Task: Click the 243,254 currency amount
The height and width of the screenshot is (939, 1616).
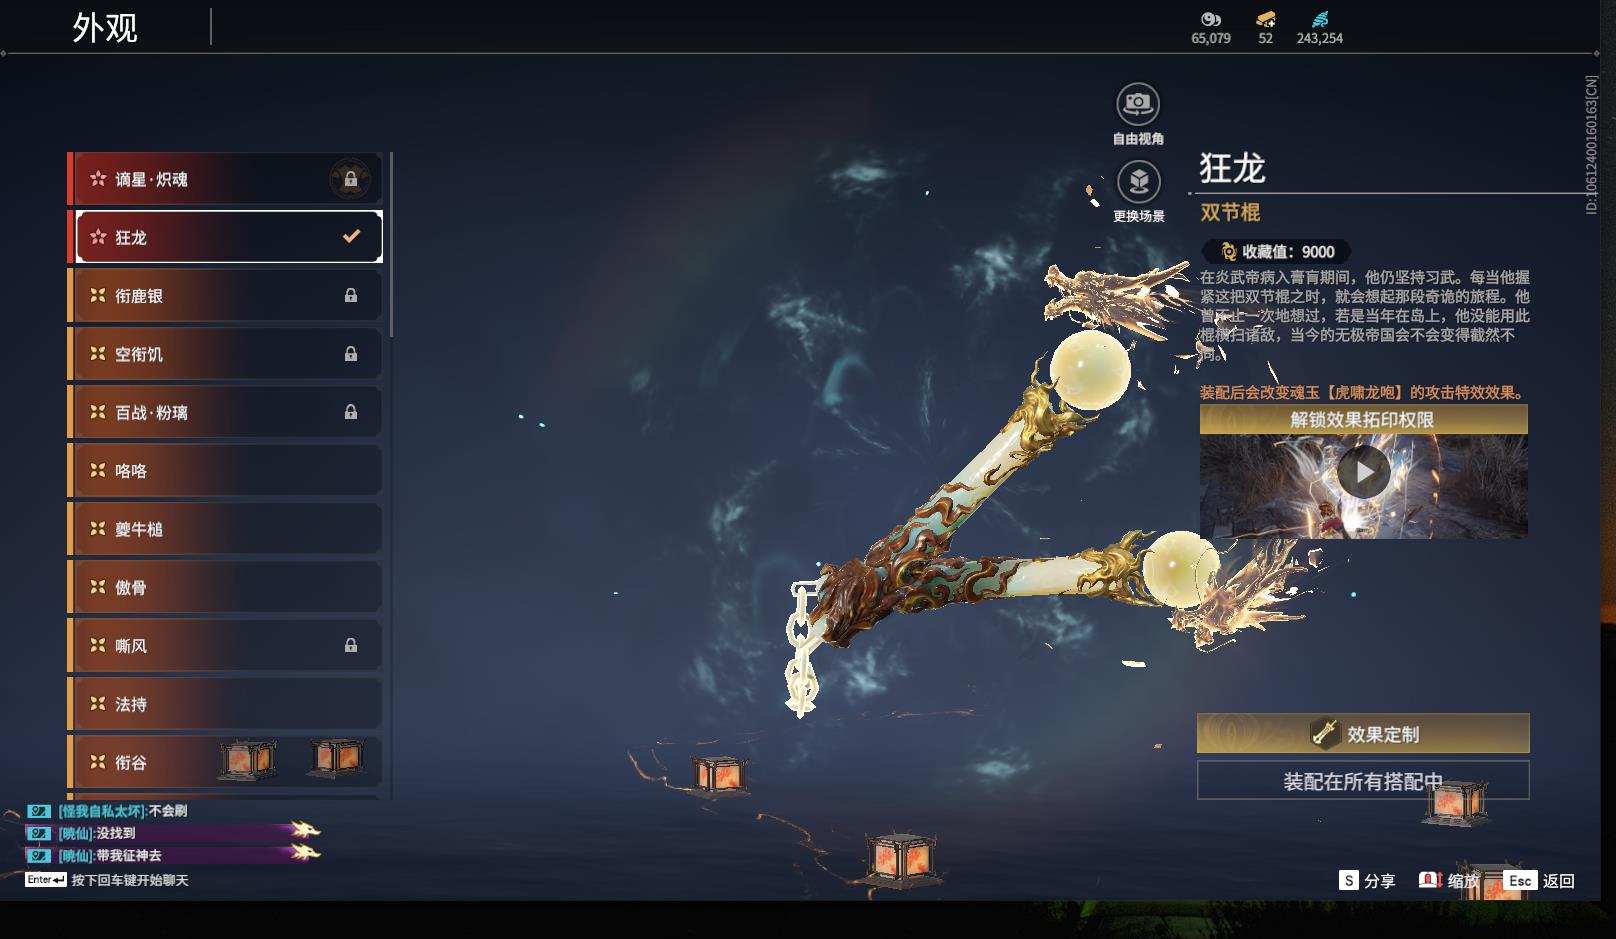Action: pyautogui.click(x=1320, y=38)
